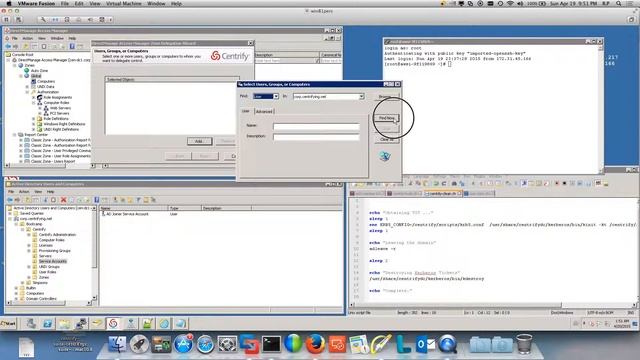Expand the UNIX Groups OU
Viewport: 640px width, 360px height.
click(x=29, y=267)
